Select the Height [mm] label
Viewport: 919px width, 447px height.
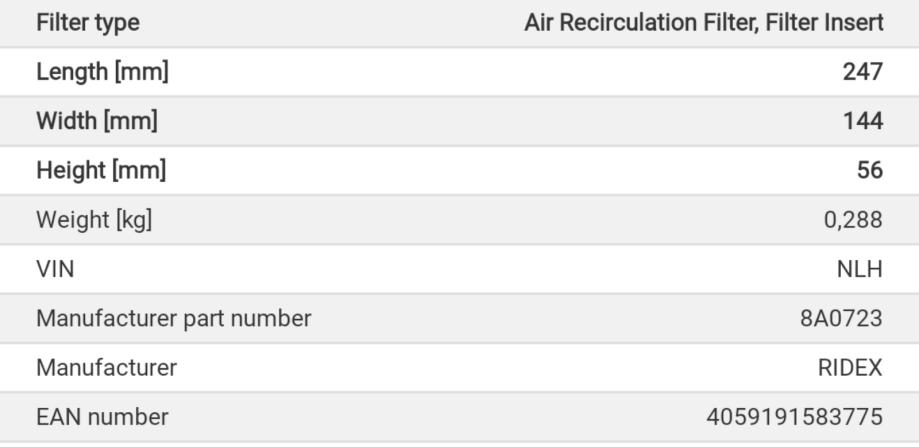pos(101,170)
